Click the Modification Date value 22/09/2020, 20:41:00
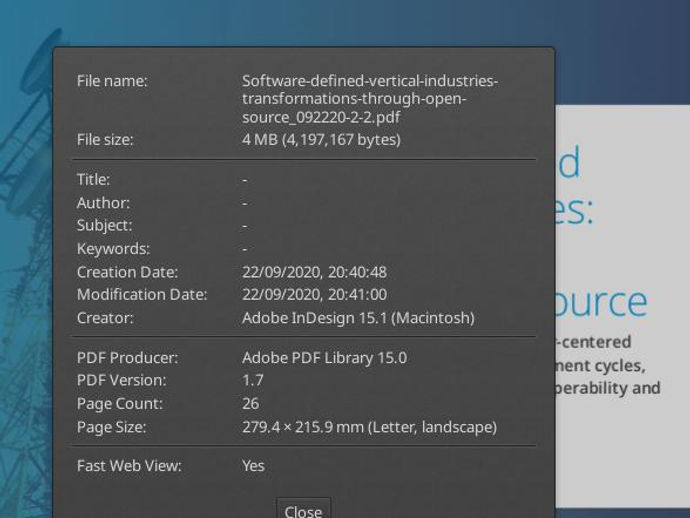Screen dimensions: 690x518 tap(314, 294)
